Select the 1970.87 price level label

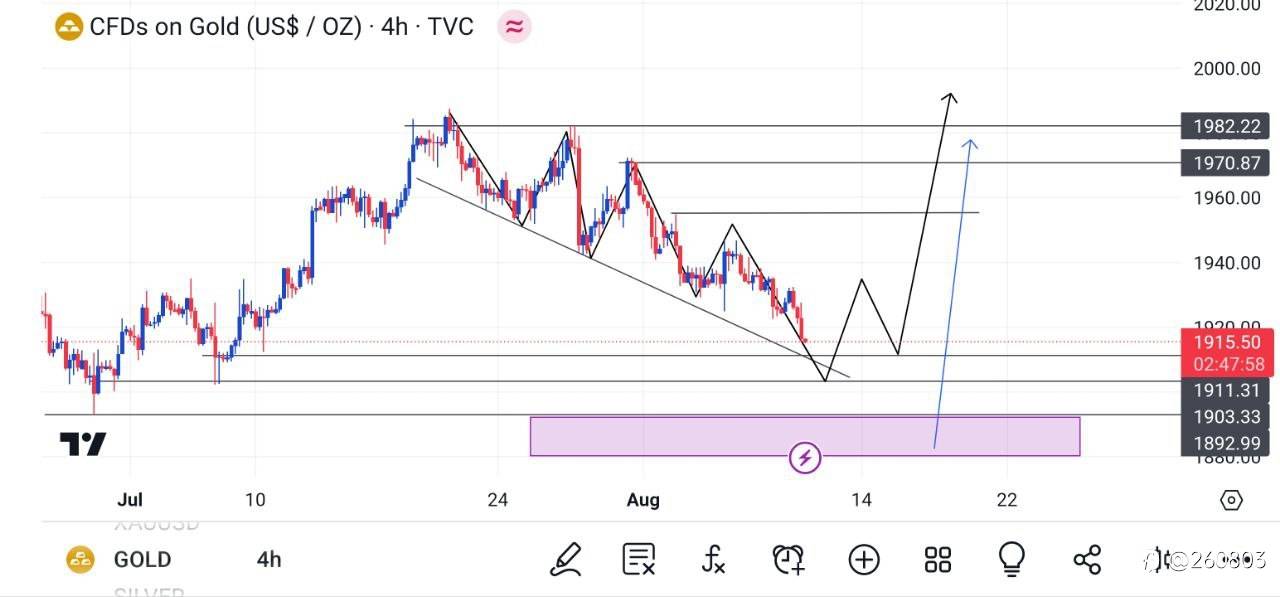pos(1225,162)
